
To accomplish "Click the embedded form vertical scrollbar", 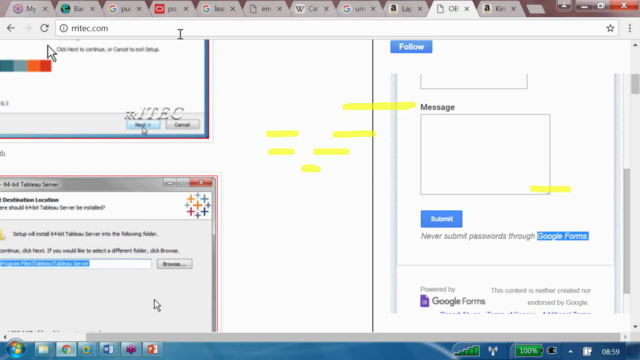I will (626, 231).
